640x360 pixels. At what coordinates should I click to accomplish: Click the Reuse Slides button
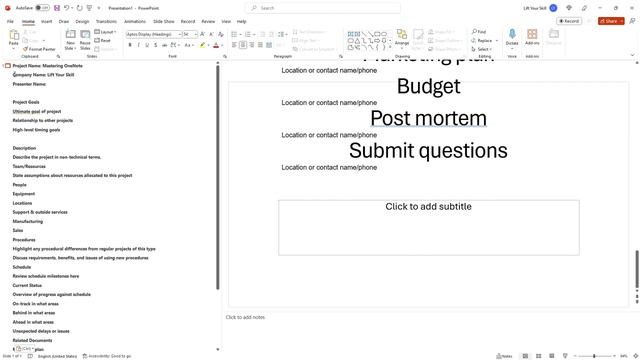[85, 40]
